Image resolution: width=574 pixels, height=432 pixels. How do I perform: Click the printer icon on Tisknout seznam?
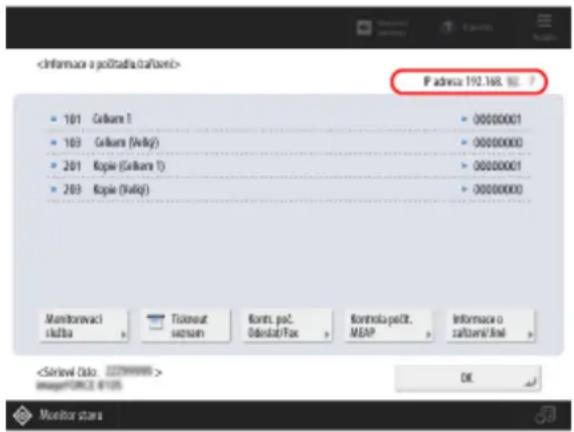coord(156,322)
